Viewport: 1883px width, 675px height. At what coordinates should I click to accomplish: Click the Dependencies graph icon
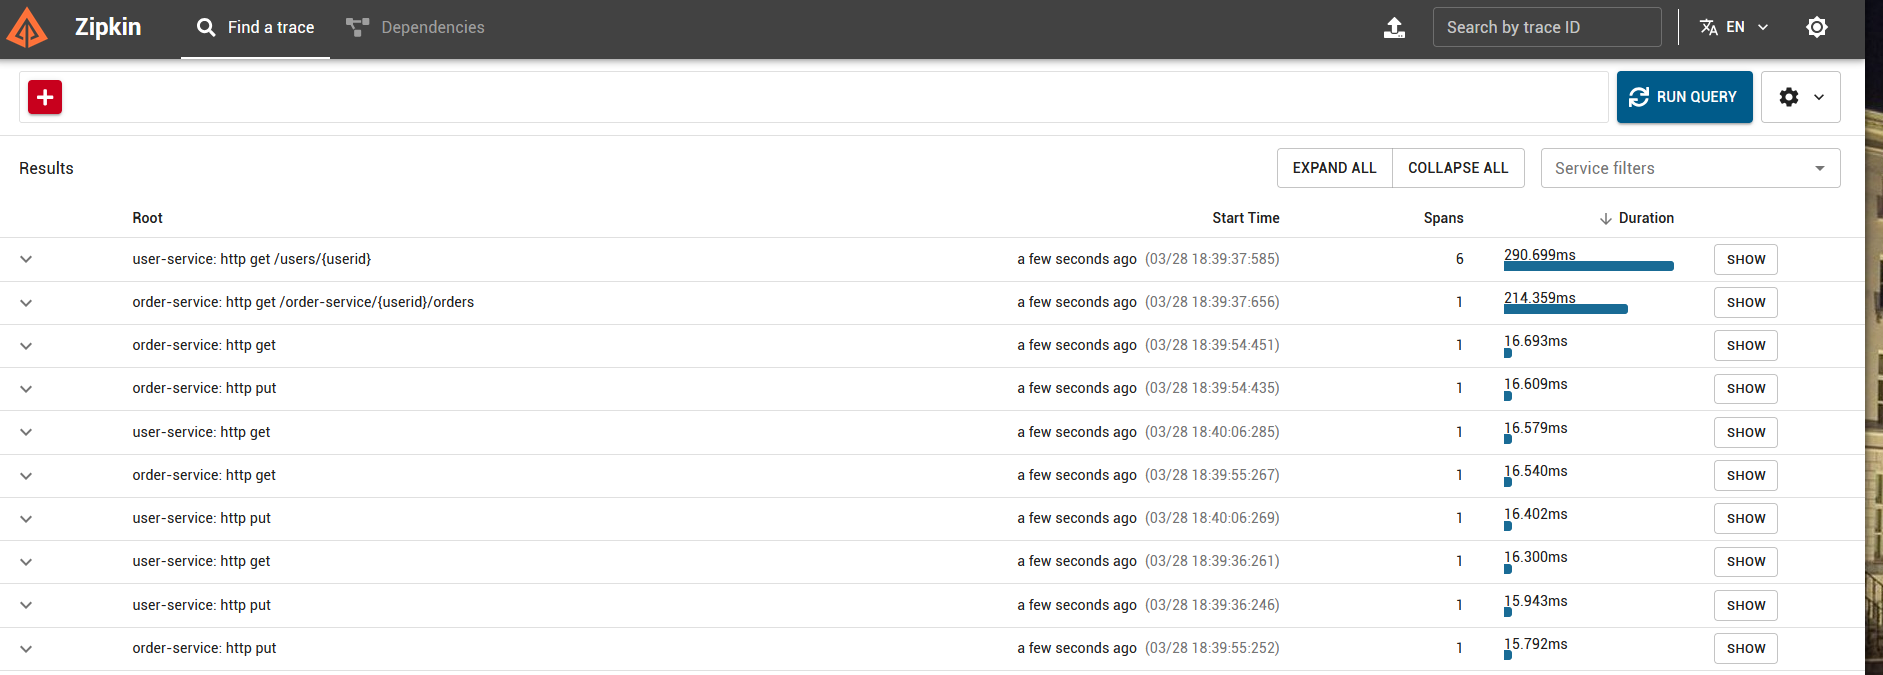pyautogui.click(x=358, y=27)
